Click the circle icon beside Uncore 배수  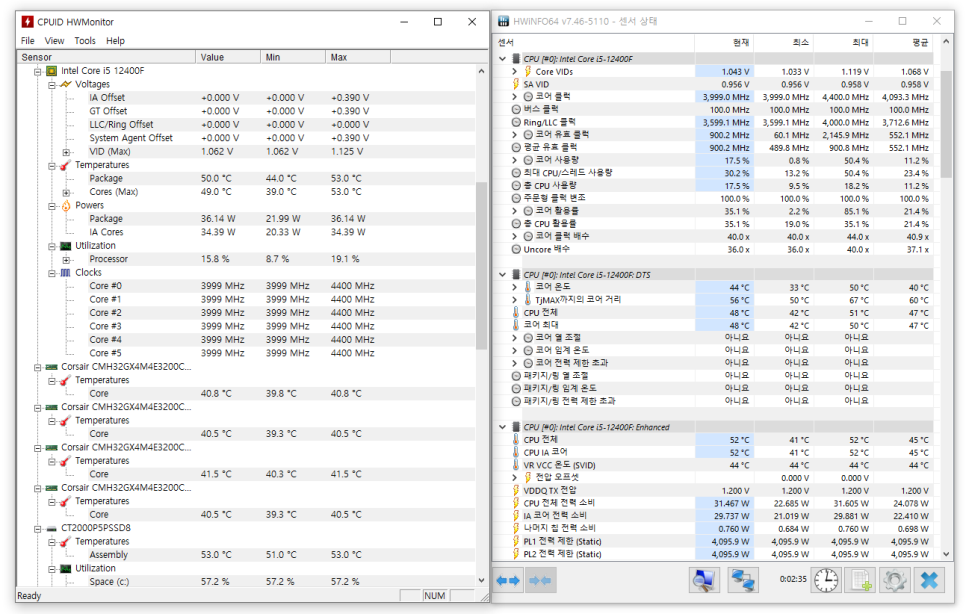point(516,249)
